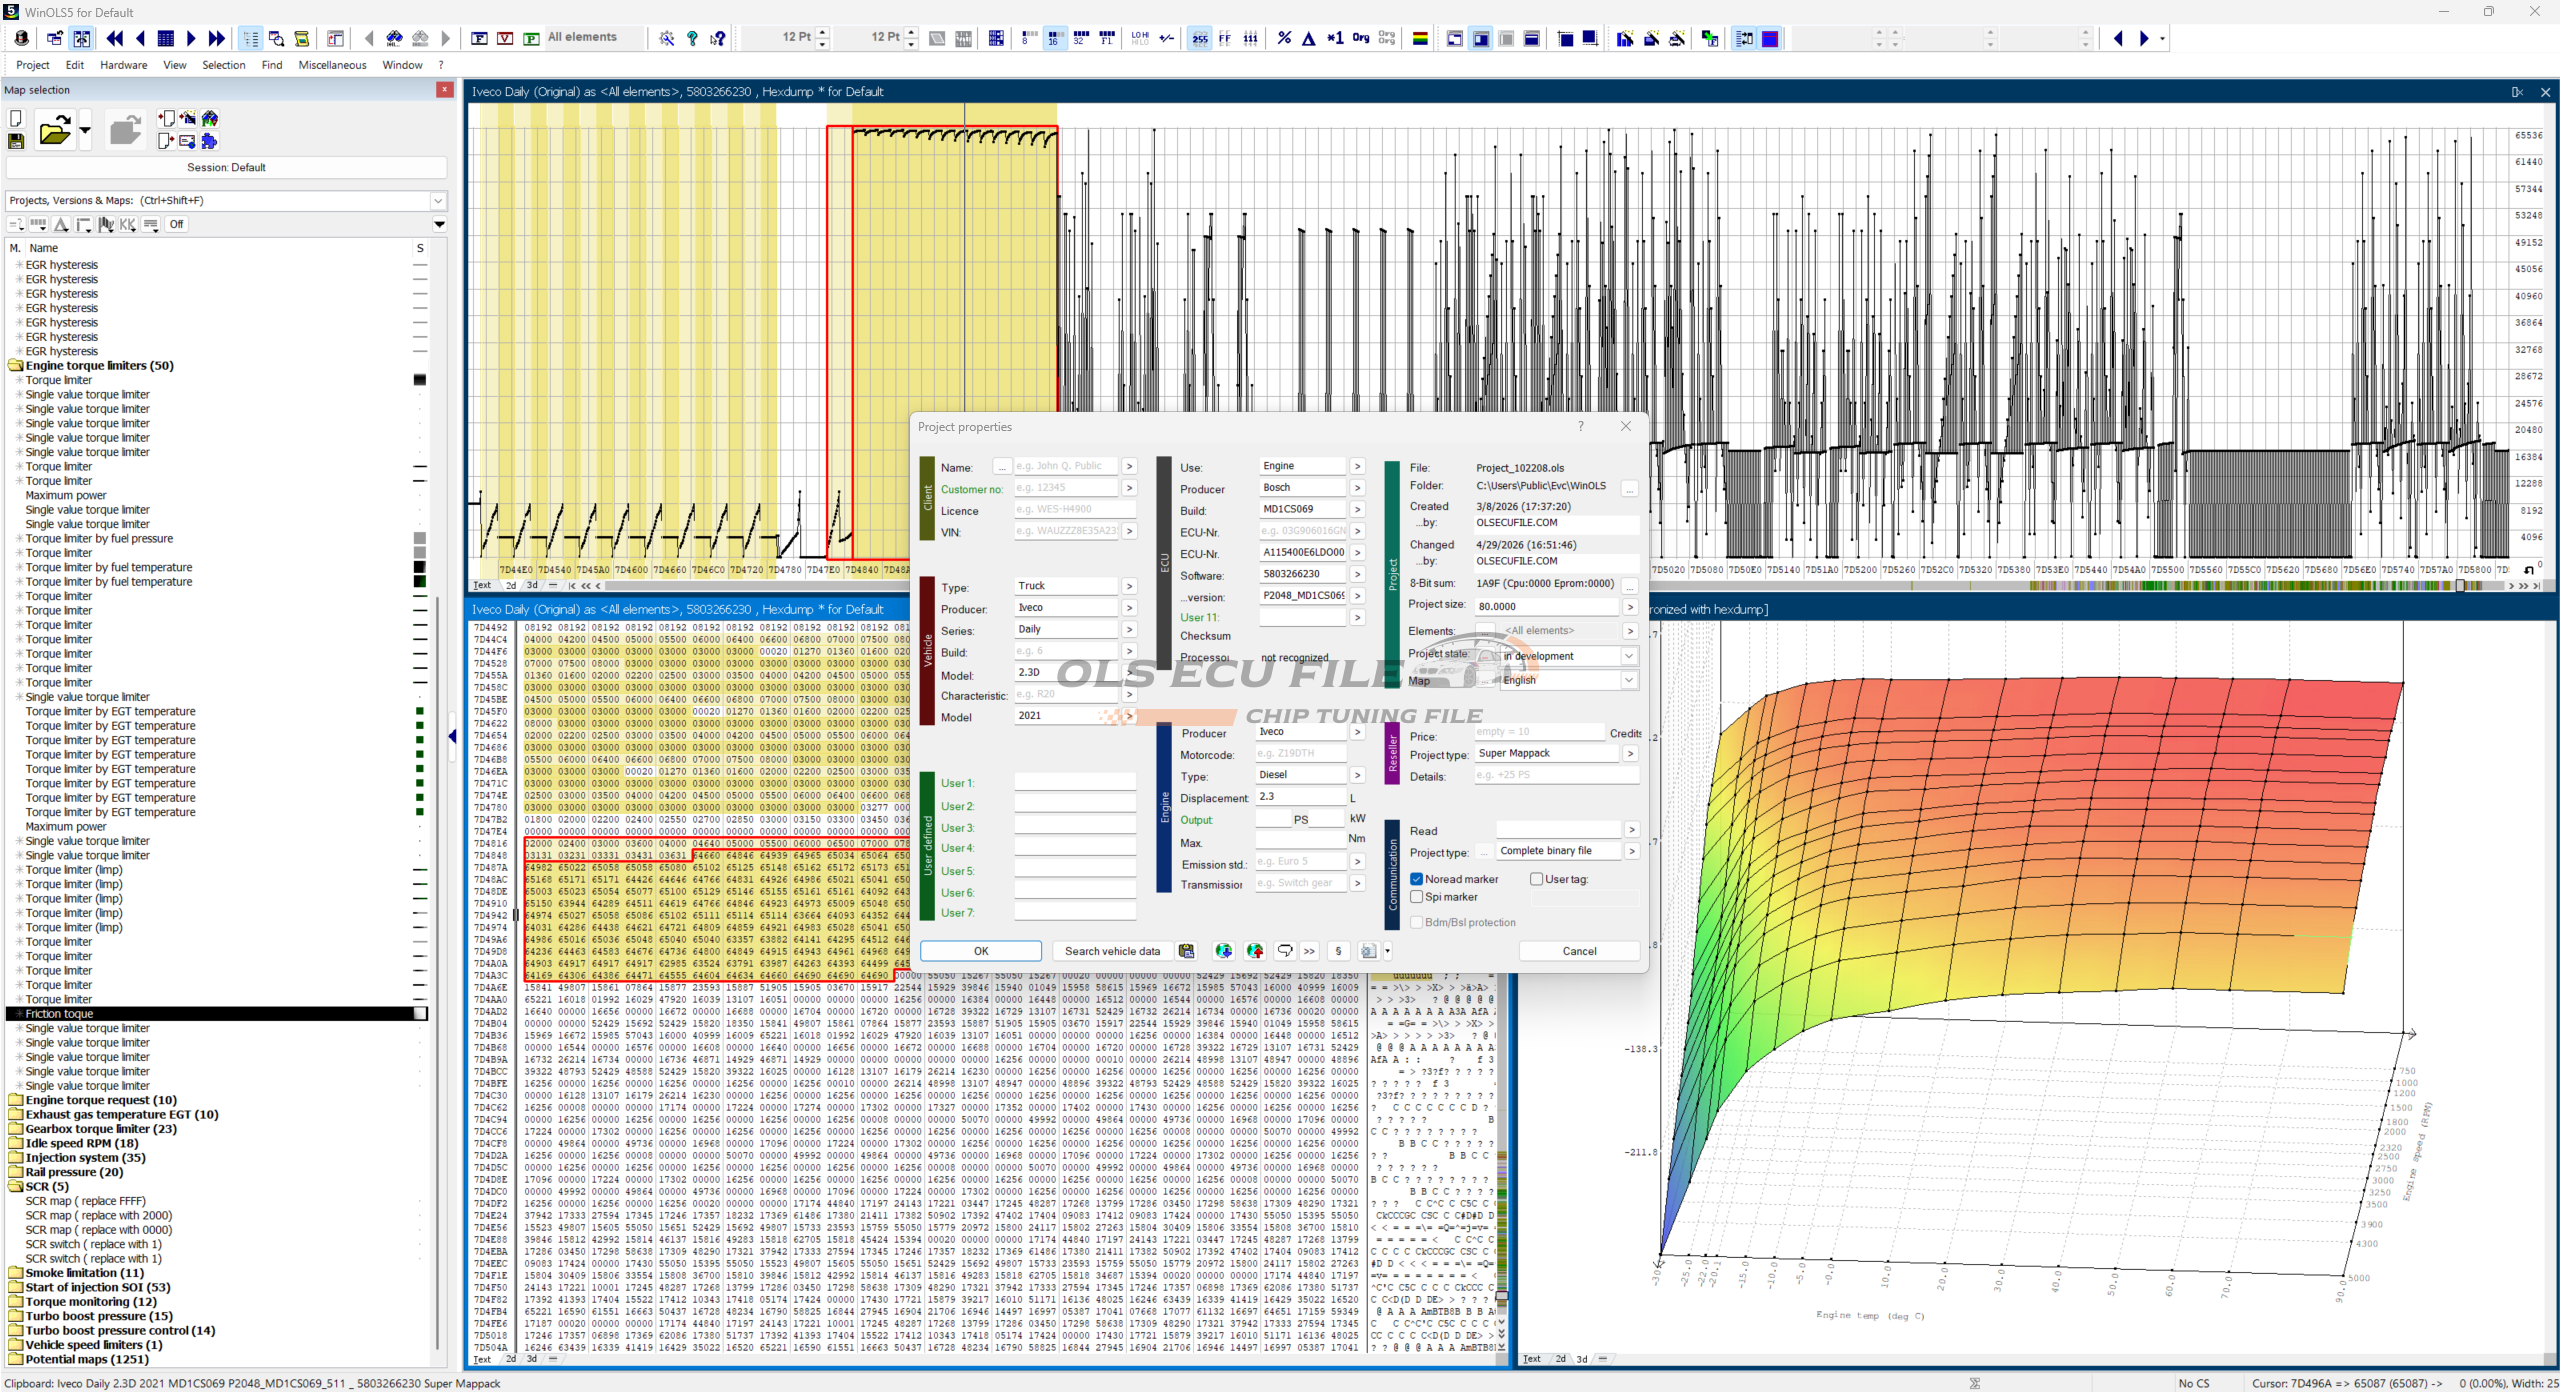Tick the User tag checkbox
Screen dimensions: 2560x1392
1537,879
